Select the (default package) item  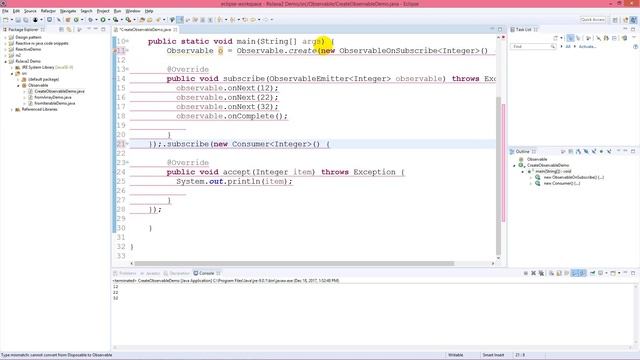coord(43,79)
